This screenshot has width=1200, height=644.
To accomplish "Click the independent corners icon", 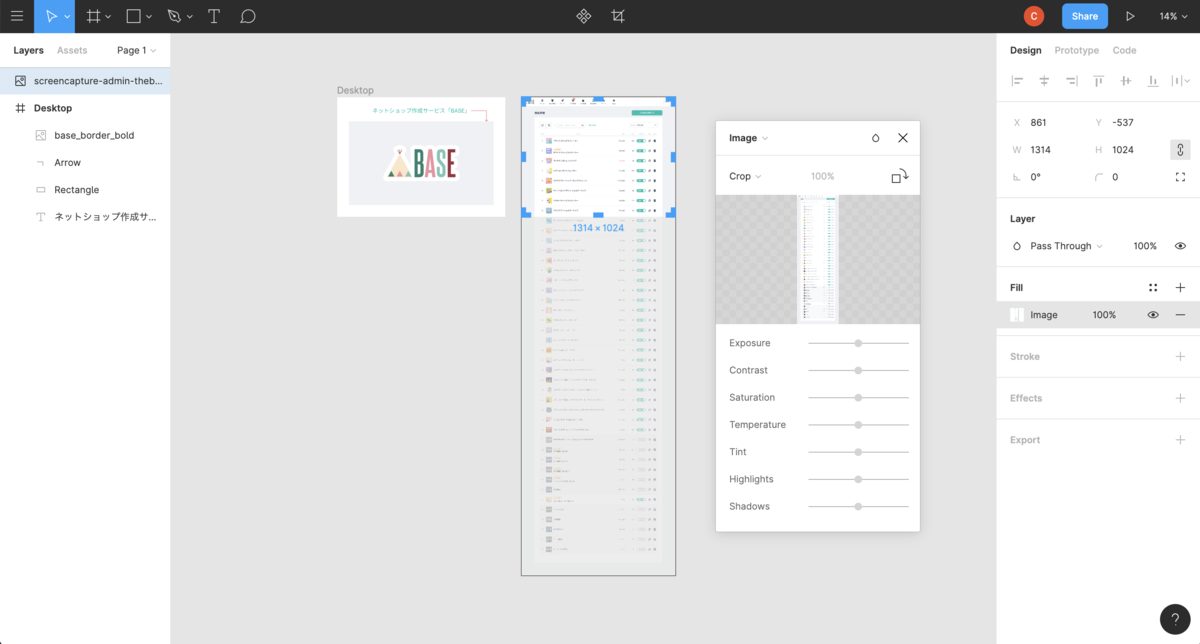I will click(x=1180, y=177).
